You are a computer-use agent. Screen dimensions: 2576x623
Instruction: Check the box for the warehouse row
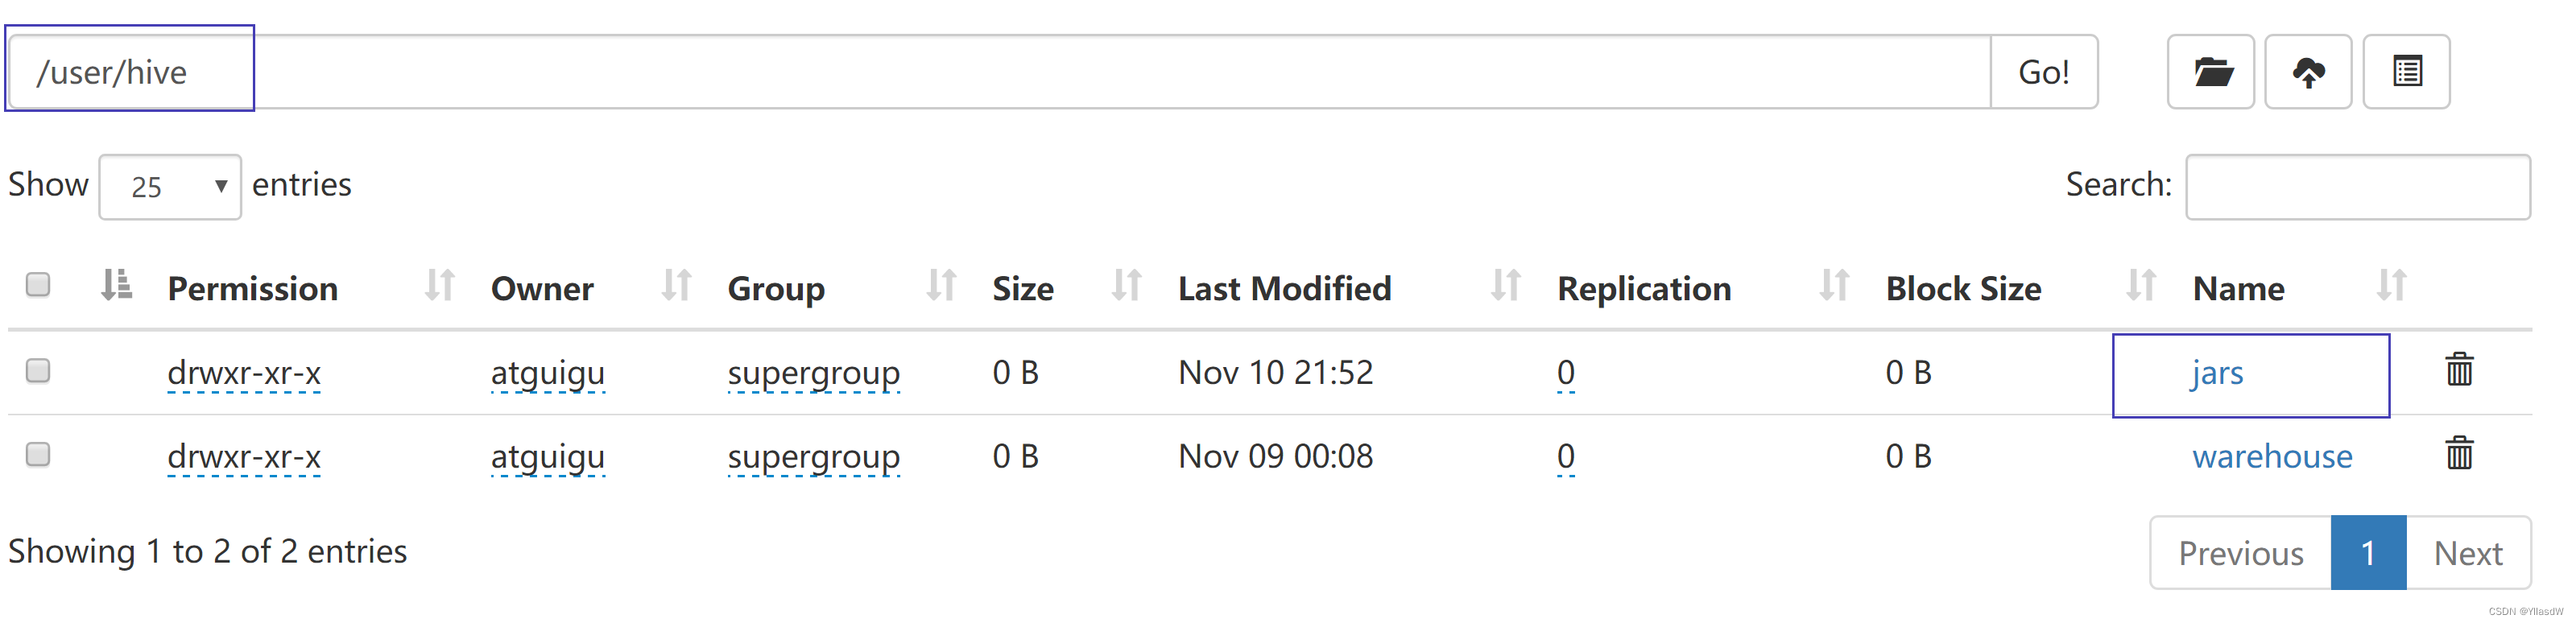(x=38, y=455)
